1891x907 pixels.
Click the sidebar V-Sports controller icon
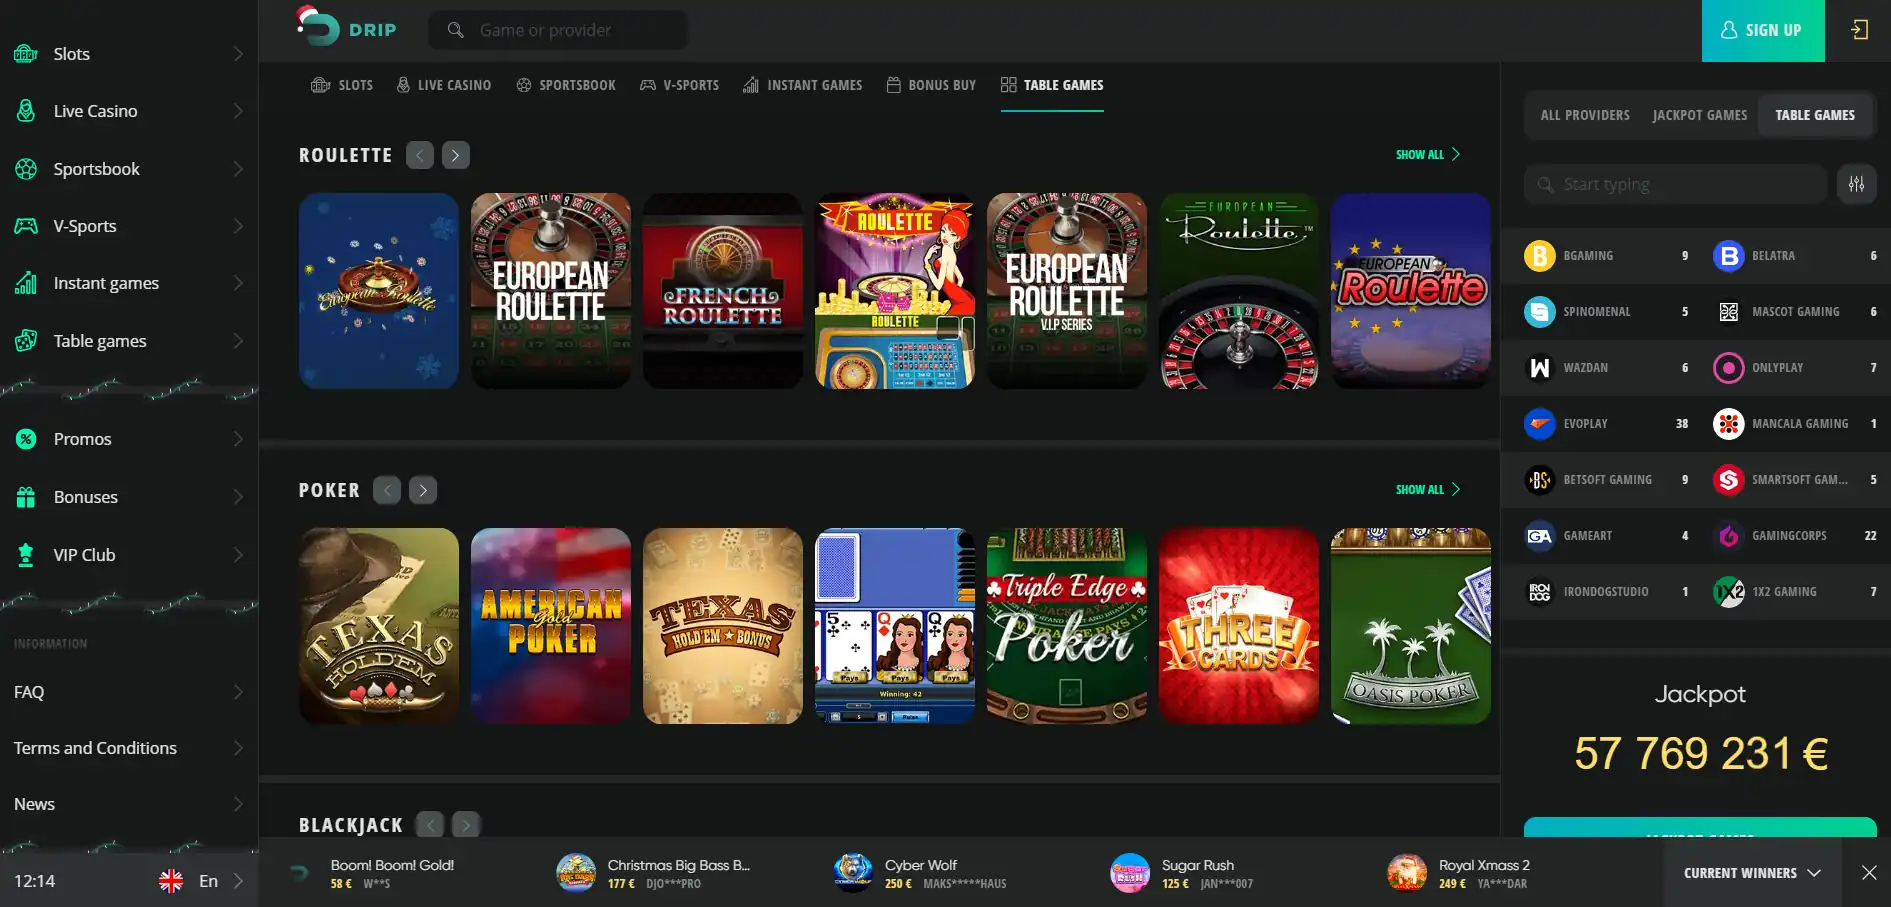26,226
